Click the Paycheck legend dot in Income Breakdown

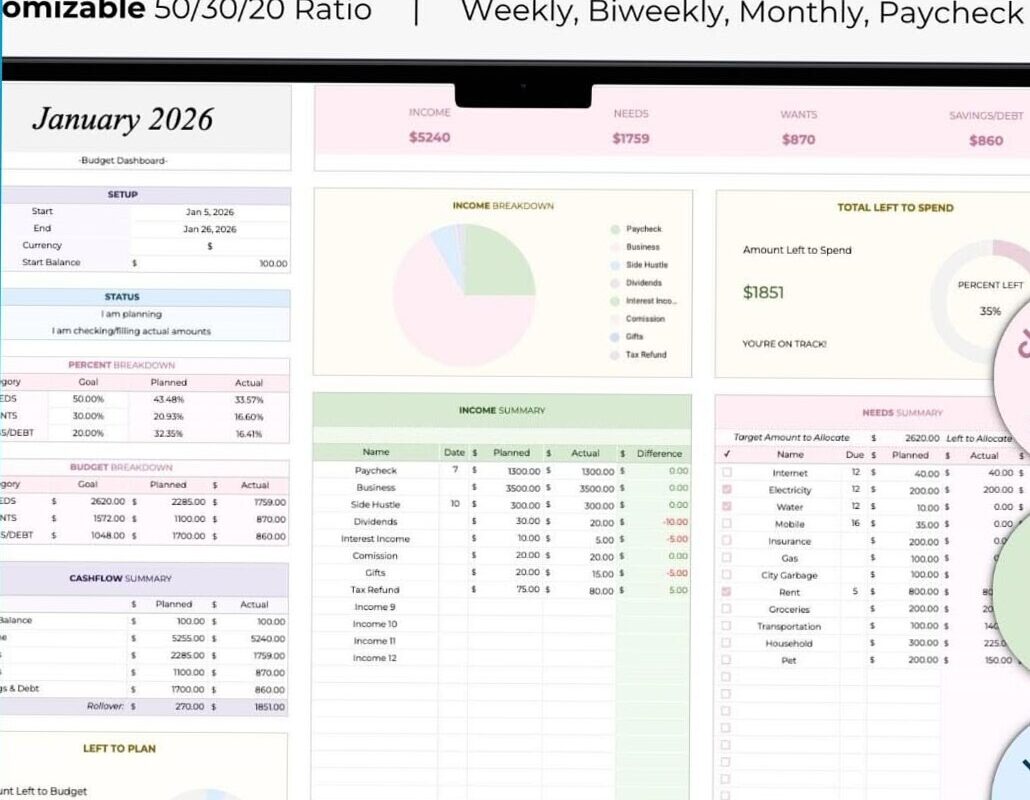[613, 228]
